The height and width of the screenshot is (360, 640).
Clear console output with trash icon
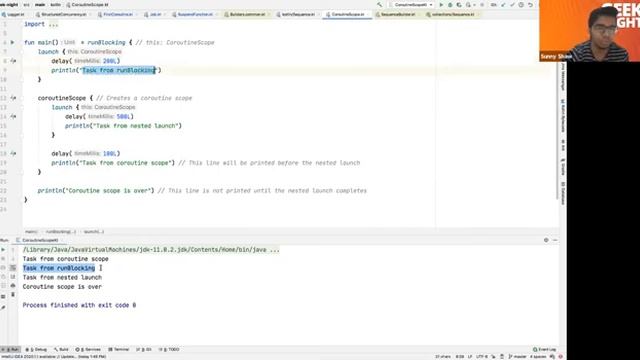(x=13, y=295)
